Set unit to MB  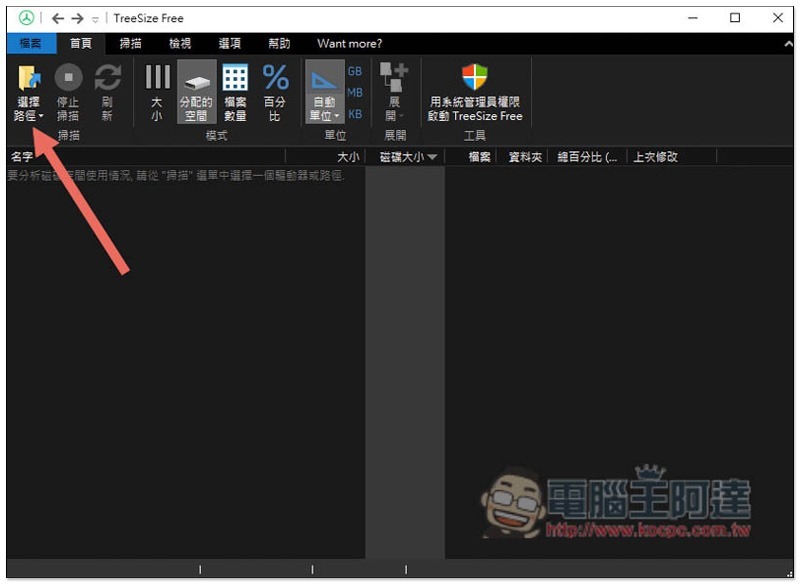pos(355,93)
